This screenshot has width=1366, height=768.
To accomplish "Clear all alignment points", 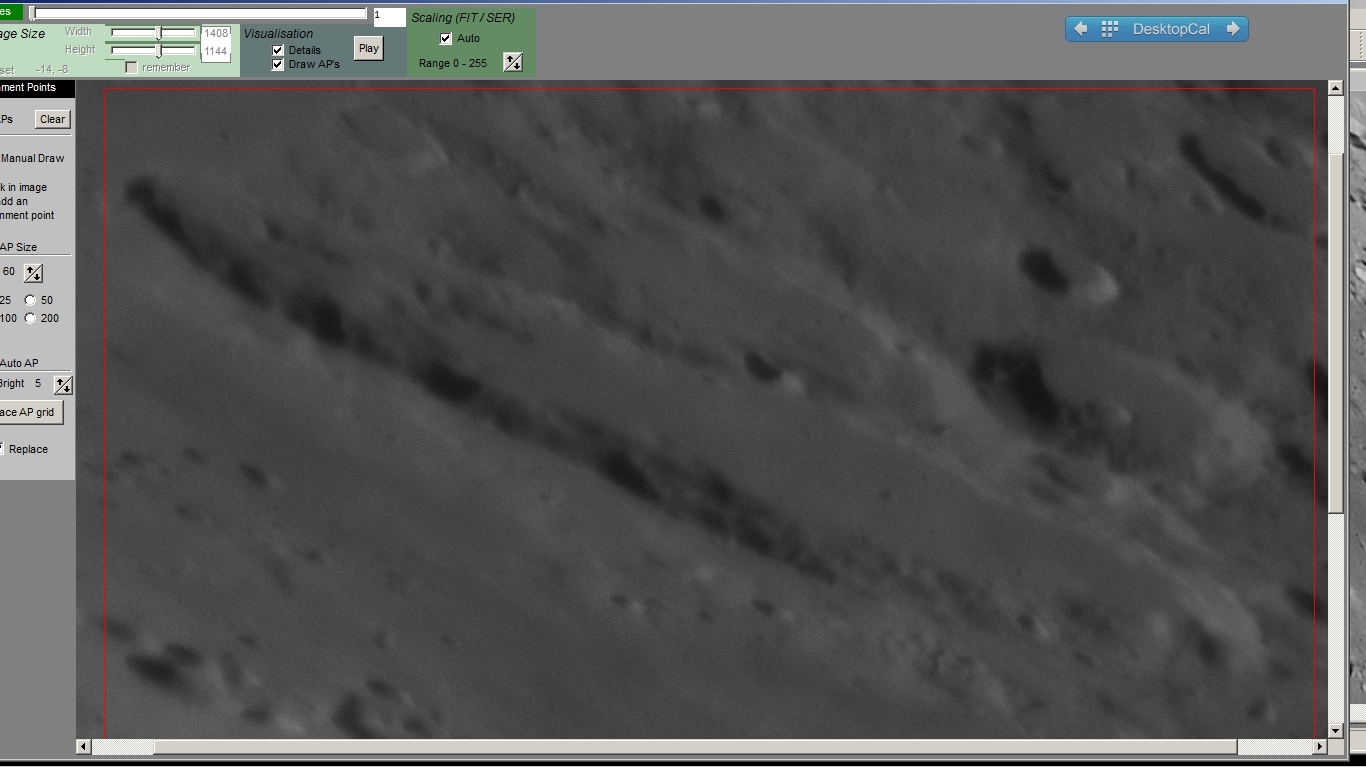I will [52, 119].
